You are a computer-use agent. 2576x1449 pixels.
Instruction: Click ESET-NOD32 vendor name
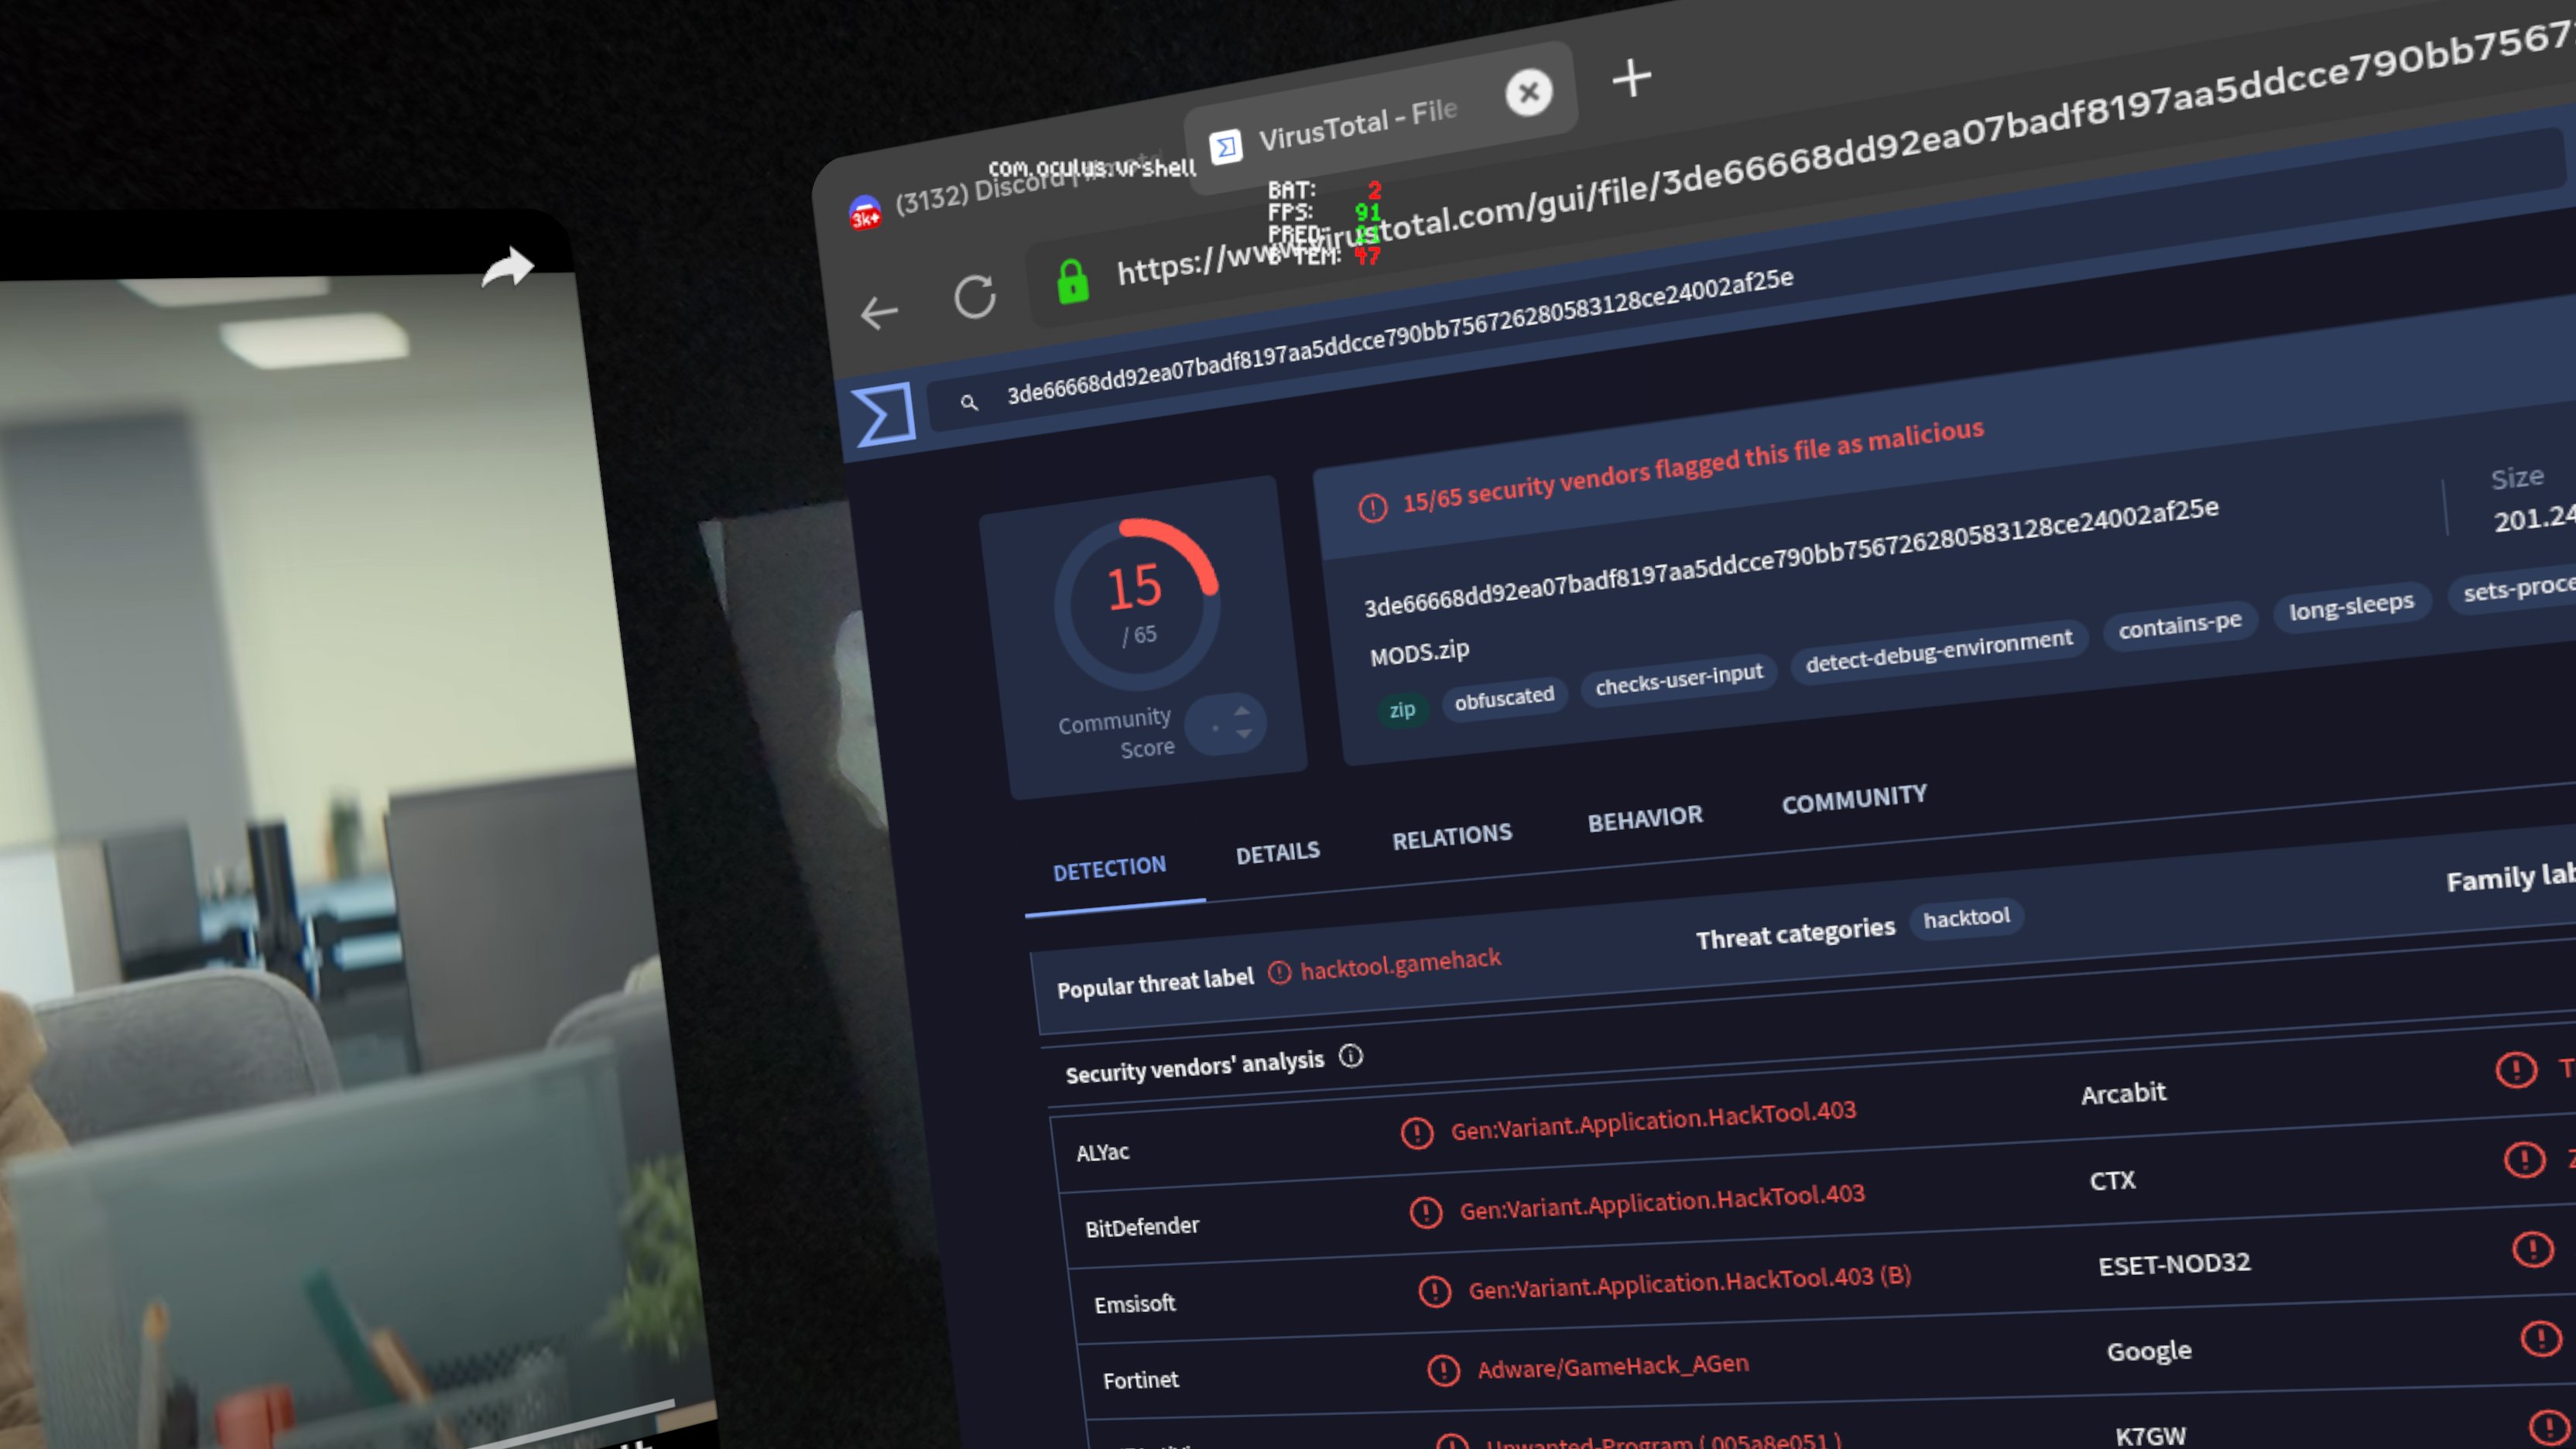point(2174,1265)
